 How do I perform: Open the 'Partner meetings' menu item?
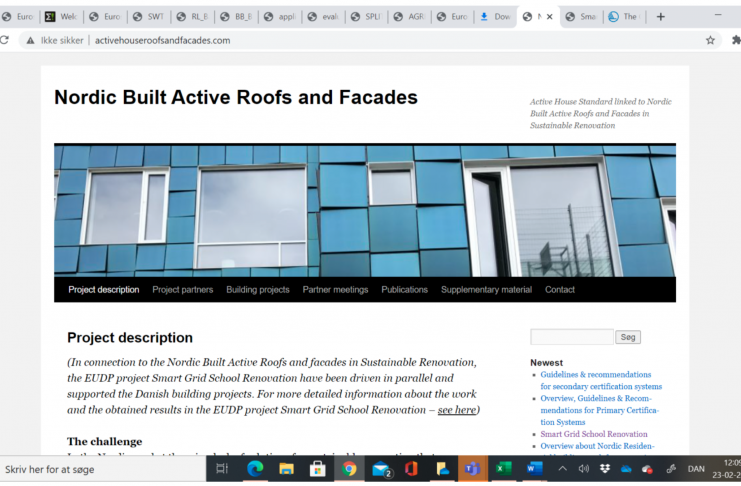tap(335, 290)
